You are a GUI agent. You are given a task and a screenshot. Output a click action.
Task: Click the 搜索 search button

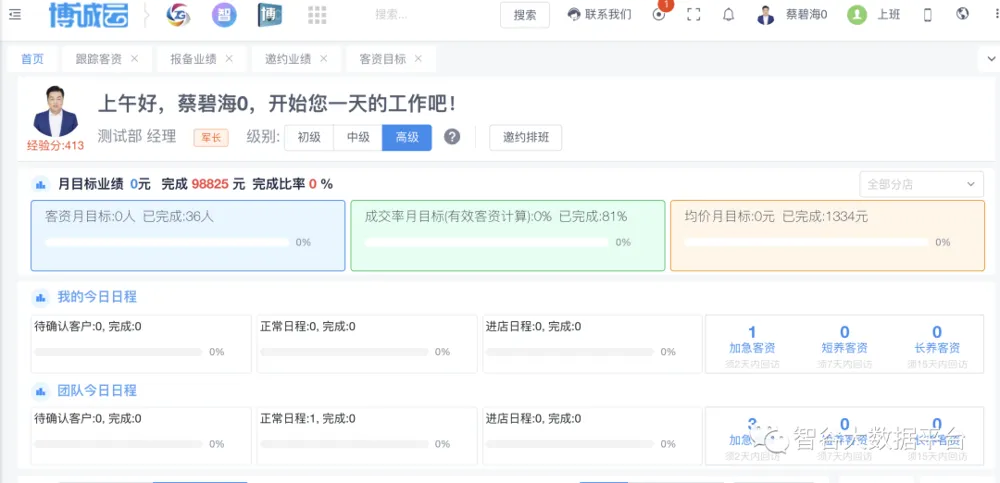(525, 15)
